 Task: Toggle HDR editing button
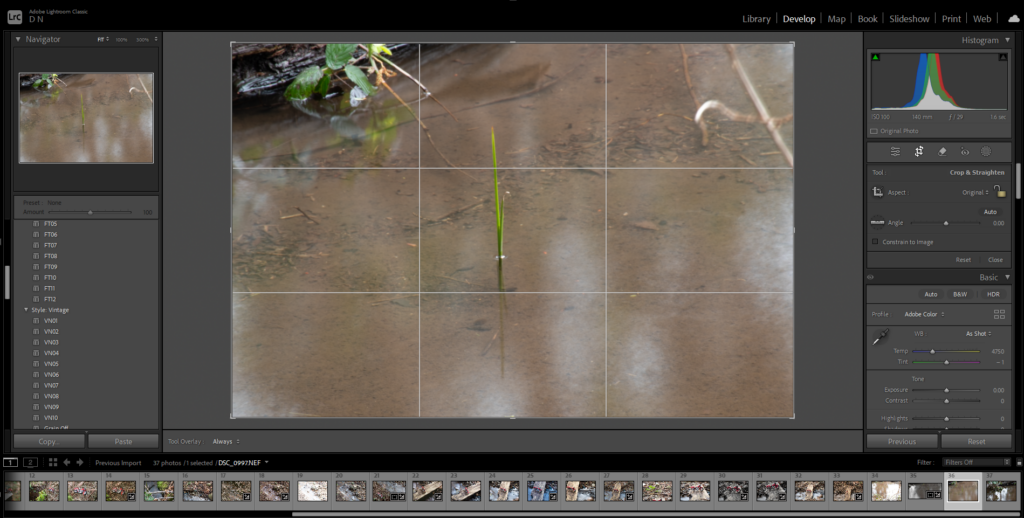[993, 295]
